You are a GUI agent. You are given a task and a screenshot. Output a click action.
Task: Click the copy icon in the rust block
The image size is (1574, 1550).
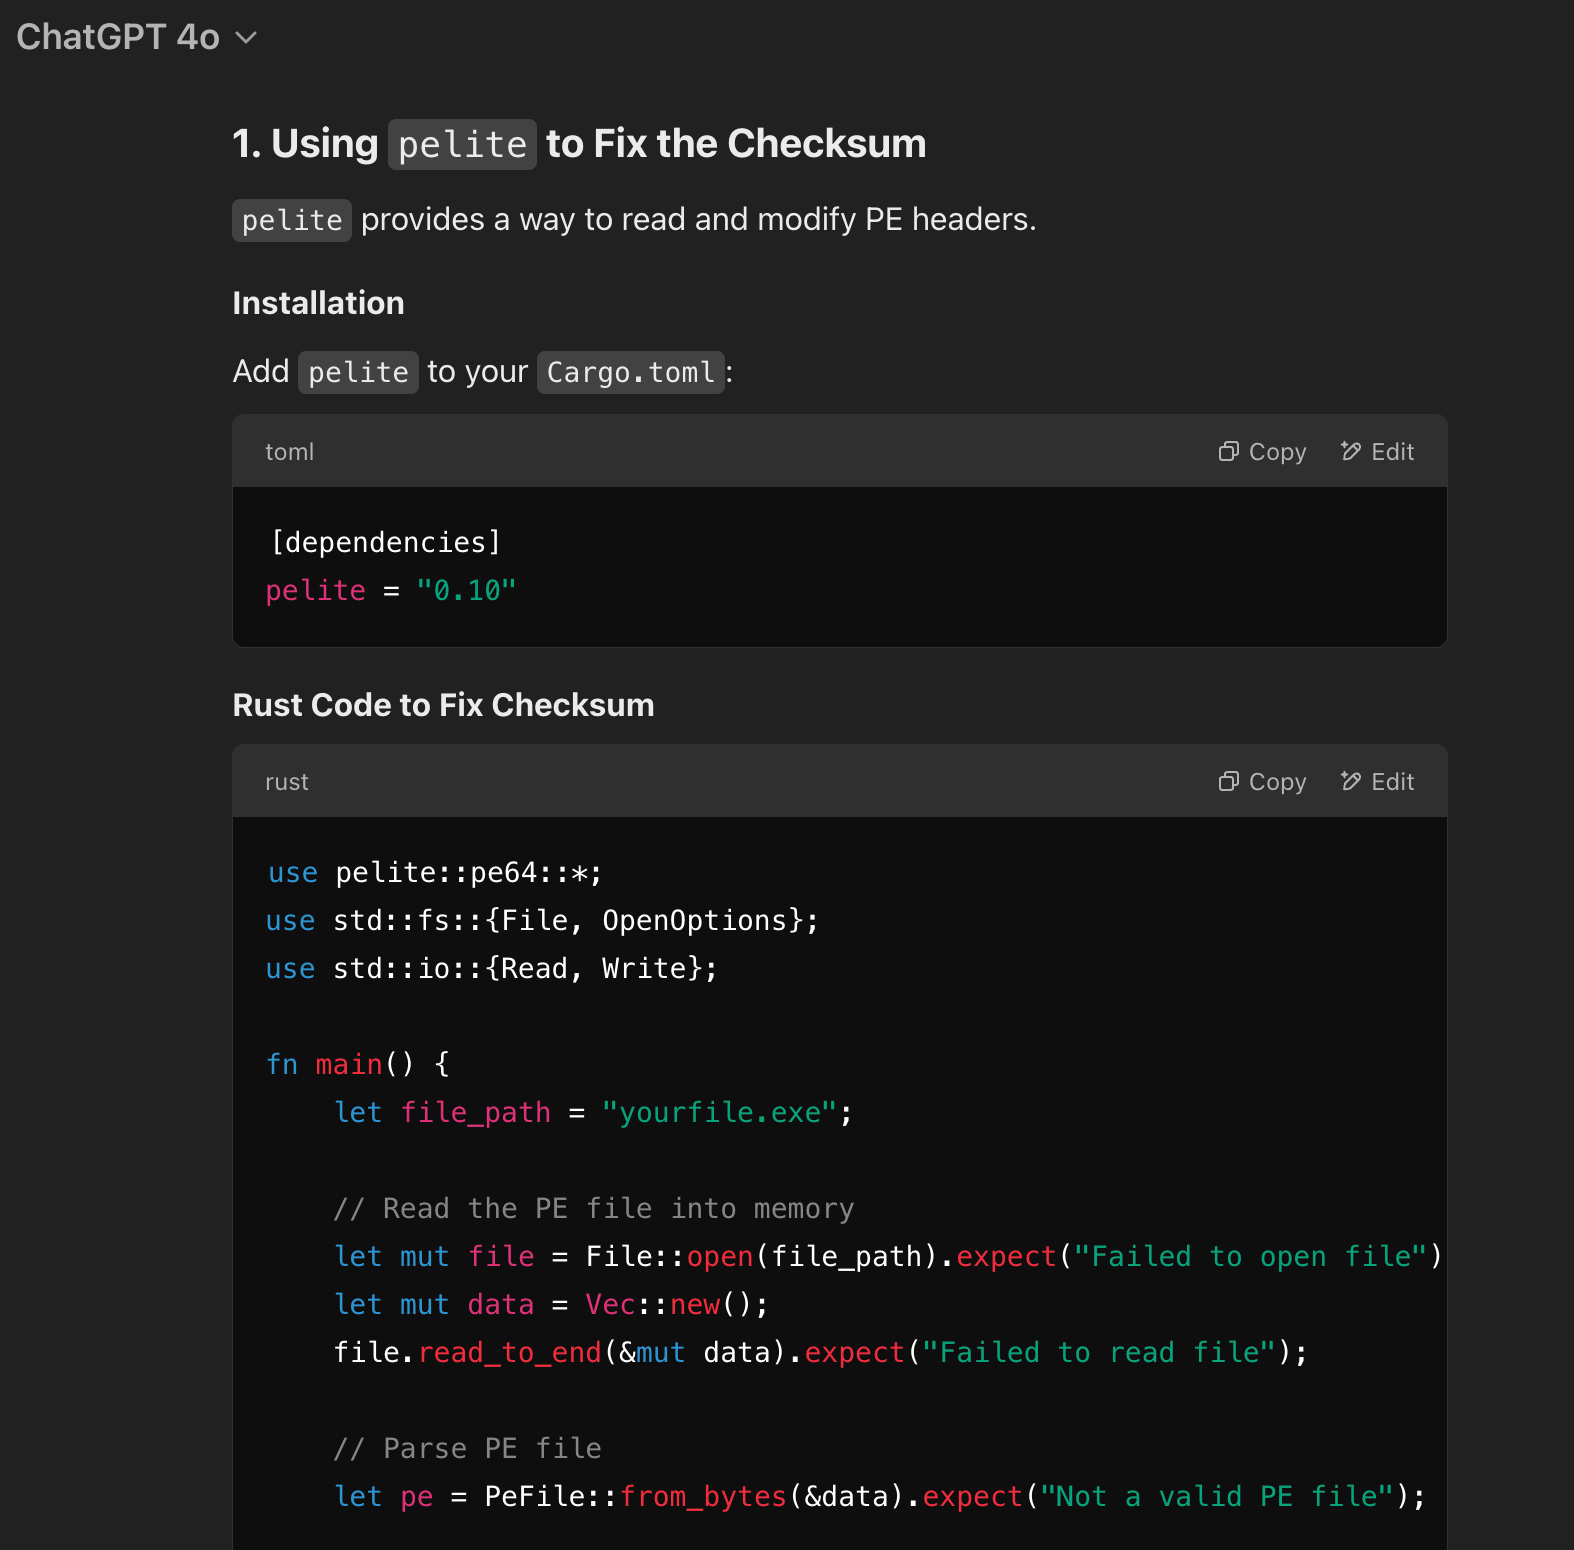(1229, 782)
